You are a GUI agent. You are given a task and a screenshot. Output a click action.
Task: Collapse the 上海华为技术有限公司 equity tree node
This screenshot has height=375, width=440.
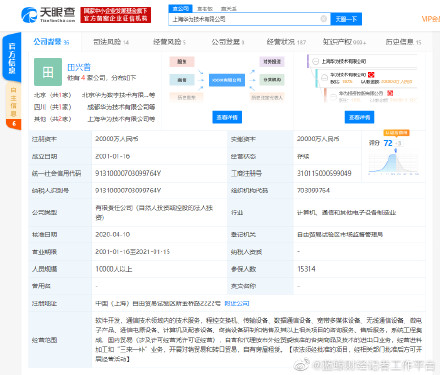(315, 61)
